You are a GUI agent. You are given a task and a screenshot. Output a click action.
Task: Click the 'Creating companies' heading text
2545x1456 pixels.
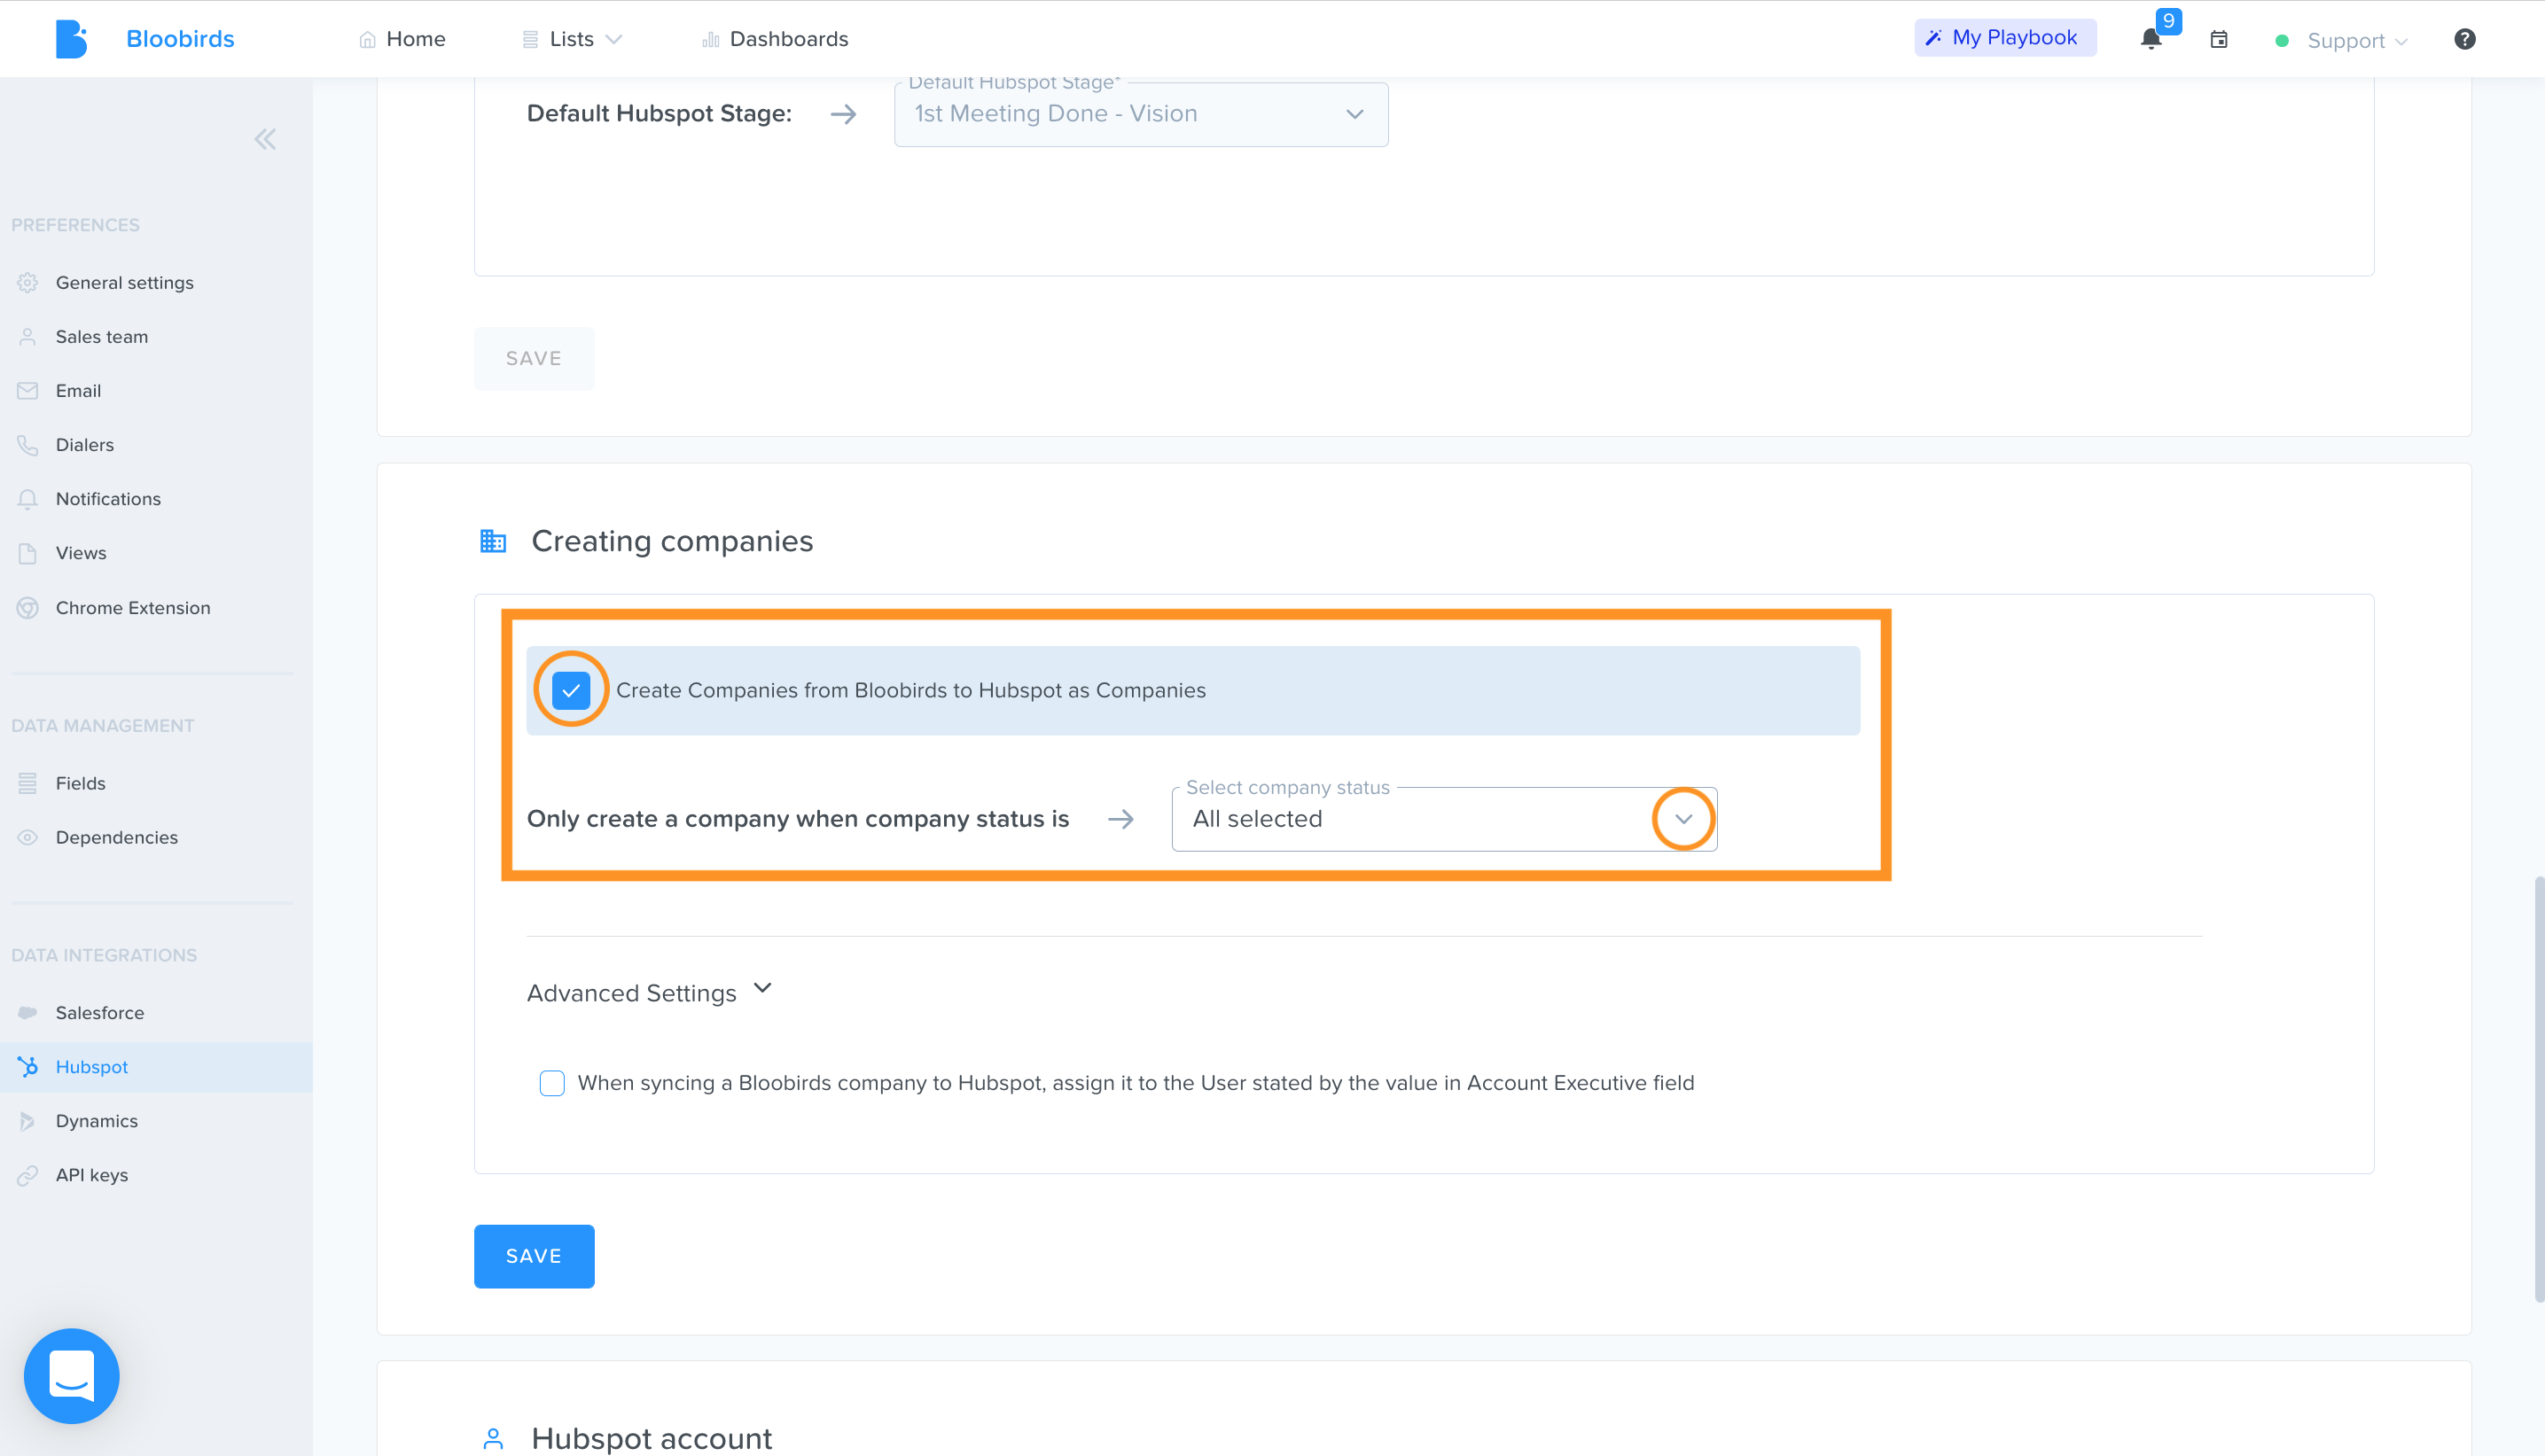672,541
